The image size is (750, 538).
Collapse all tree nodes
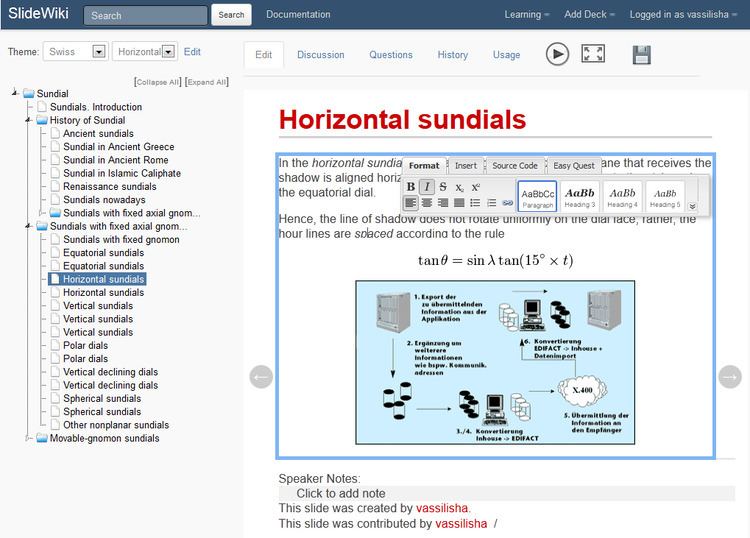pyautogui.click(x=158, y=82)
